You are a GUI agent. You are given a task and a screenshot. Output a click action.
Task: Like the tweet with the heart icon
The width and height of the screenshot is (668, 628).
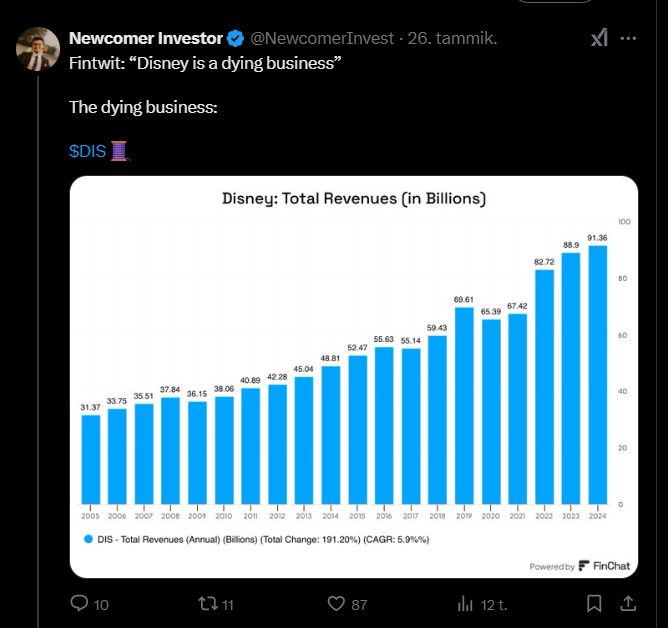click(x=337, y=604)
